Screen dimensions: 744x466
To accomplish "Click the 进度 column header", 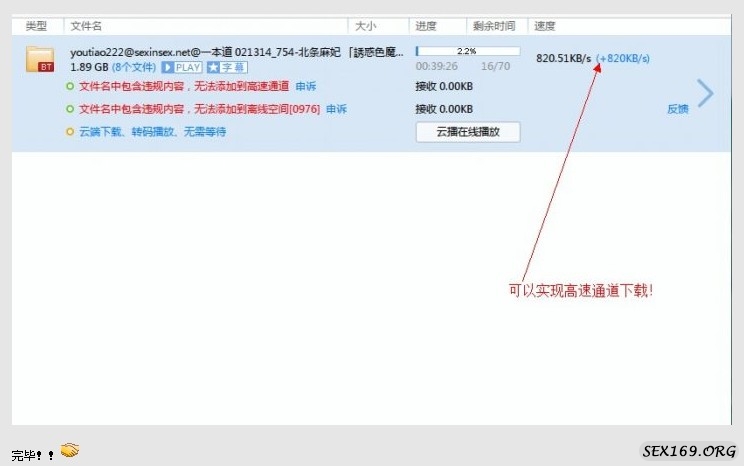I will [426, 25].
